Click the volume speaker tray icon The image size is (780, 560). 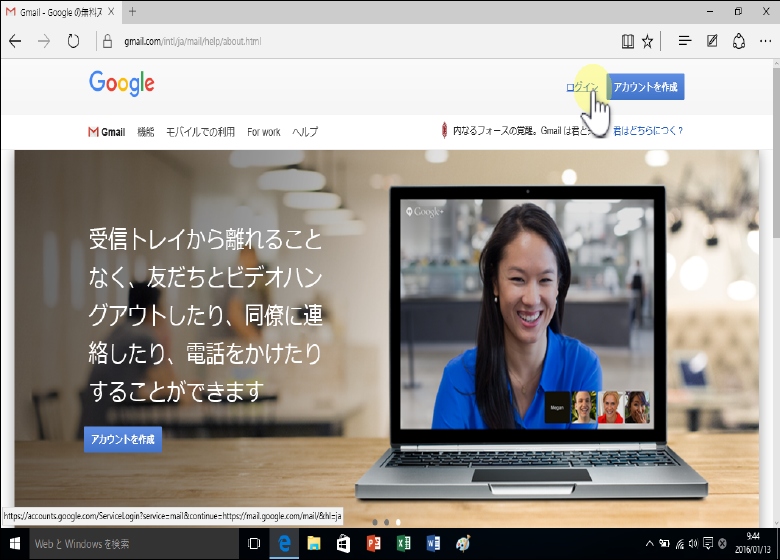(693, 544)
